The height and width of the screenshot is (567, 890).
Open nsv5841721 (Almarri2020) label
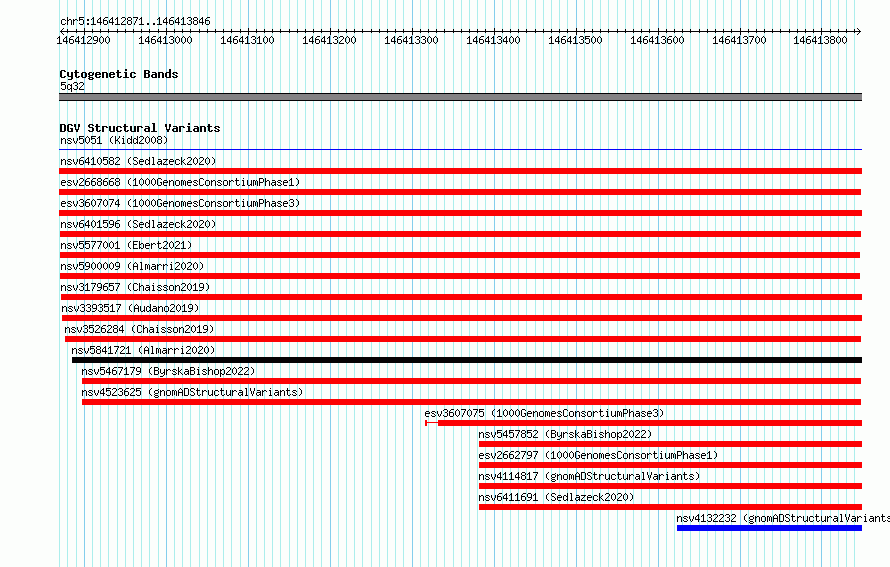143,350
